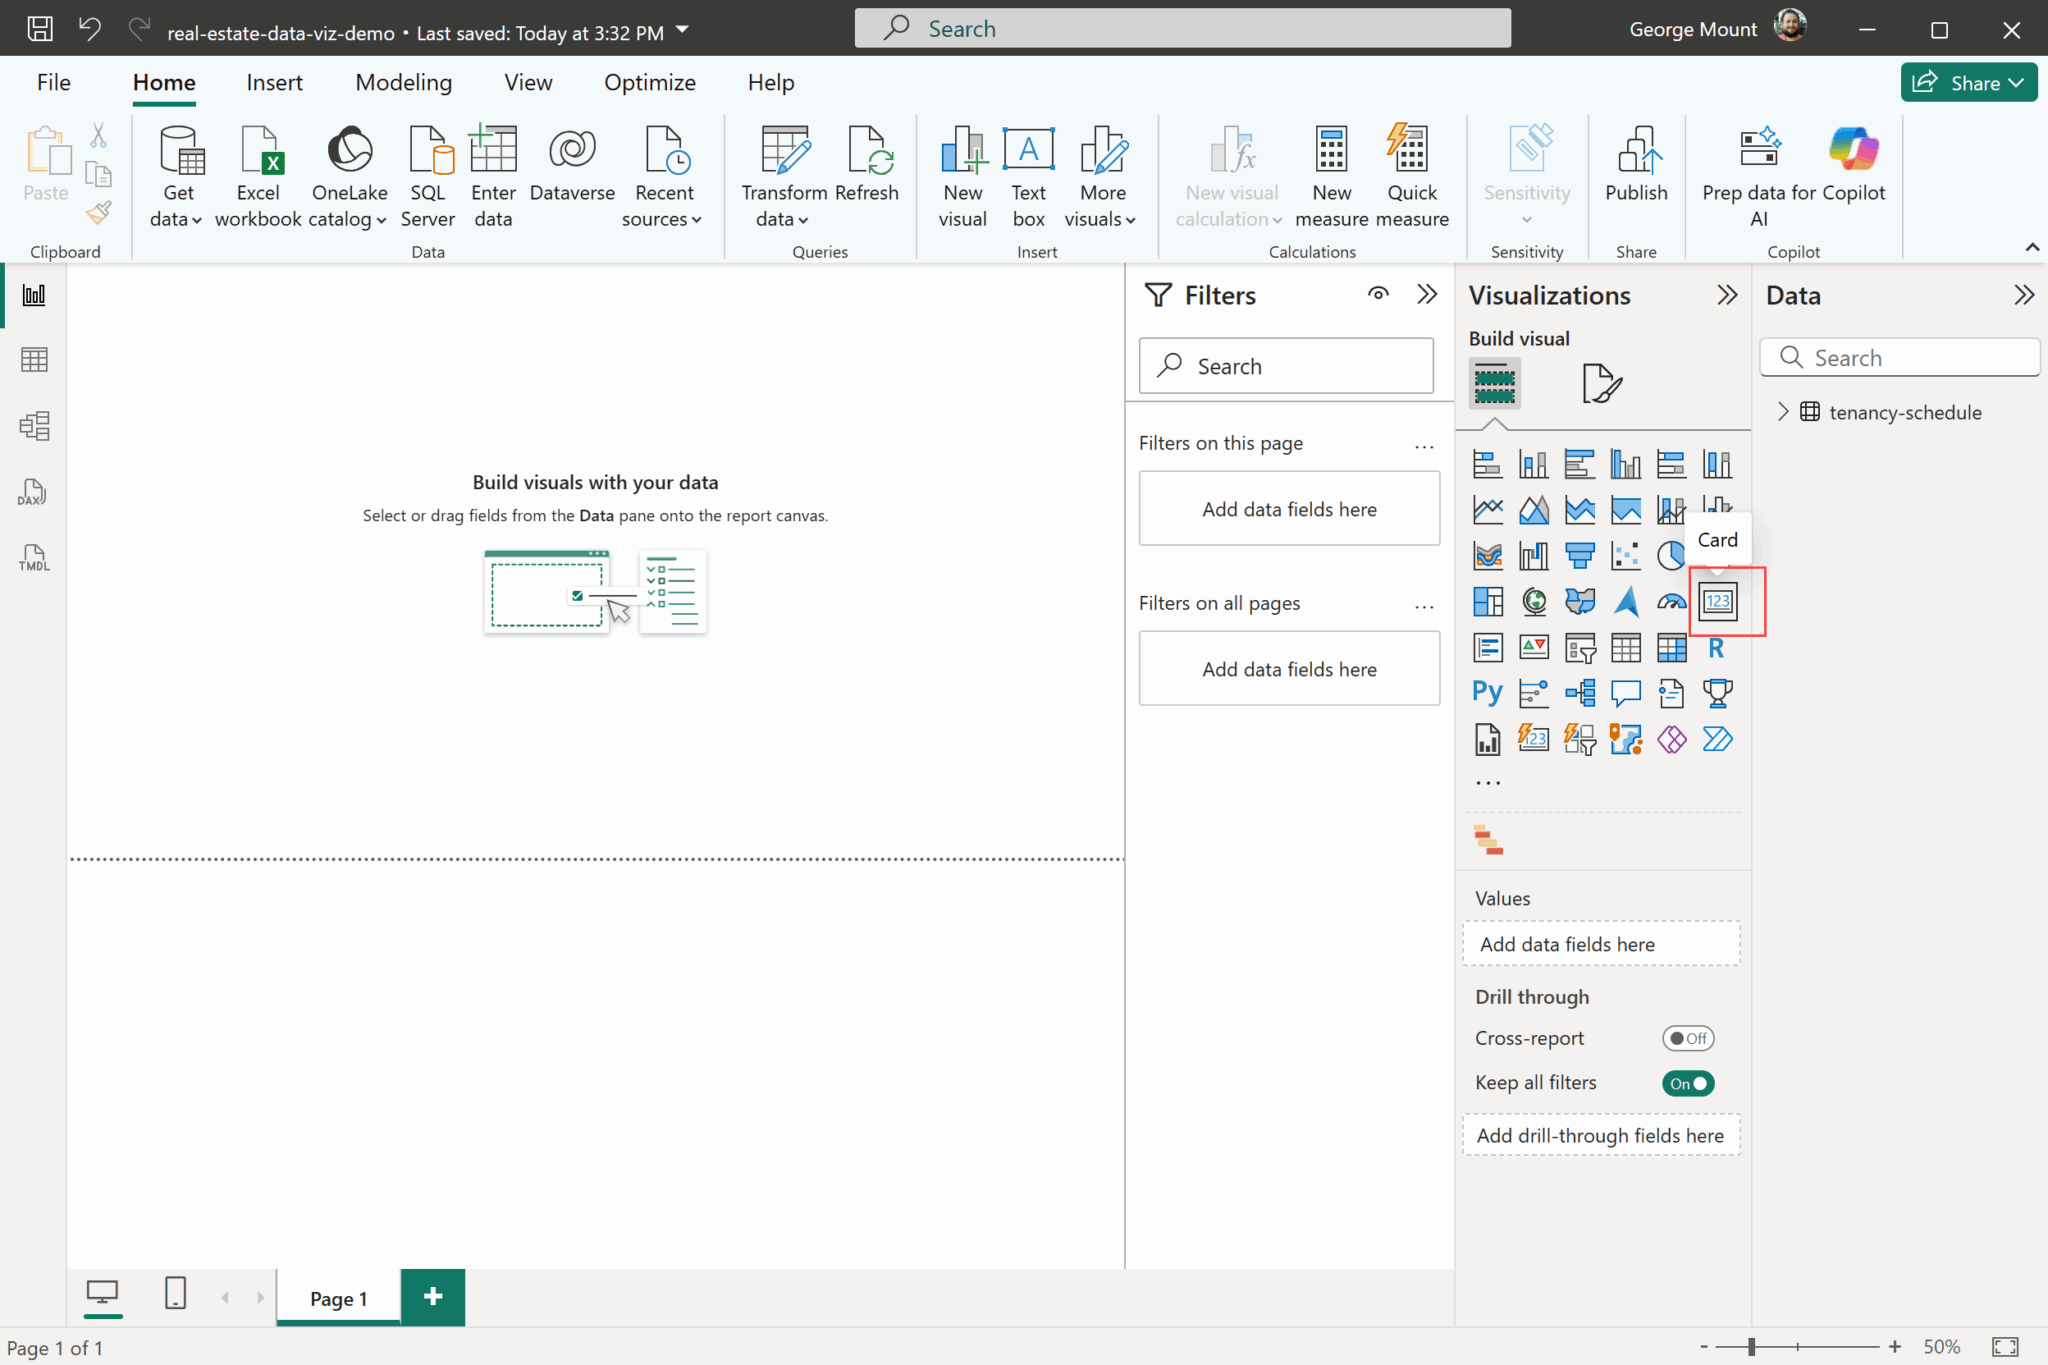The width and height of the screenshot is (2048, 1365).
Task: Select the Format visual pane icon
Action: pyautogui.click(x=1601, y=383)
